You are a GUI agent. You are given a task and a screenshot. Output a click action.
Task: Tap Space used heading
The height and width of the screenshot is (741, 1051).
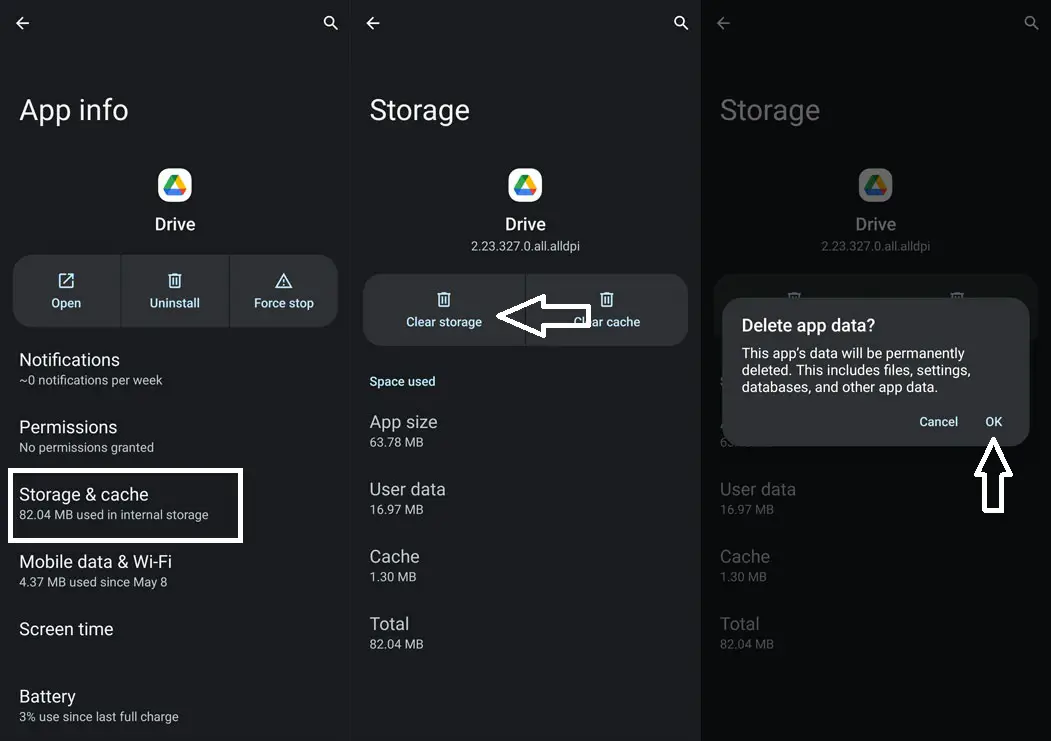click(x=402, y=381)
